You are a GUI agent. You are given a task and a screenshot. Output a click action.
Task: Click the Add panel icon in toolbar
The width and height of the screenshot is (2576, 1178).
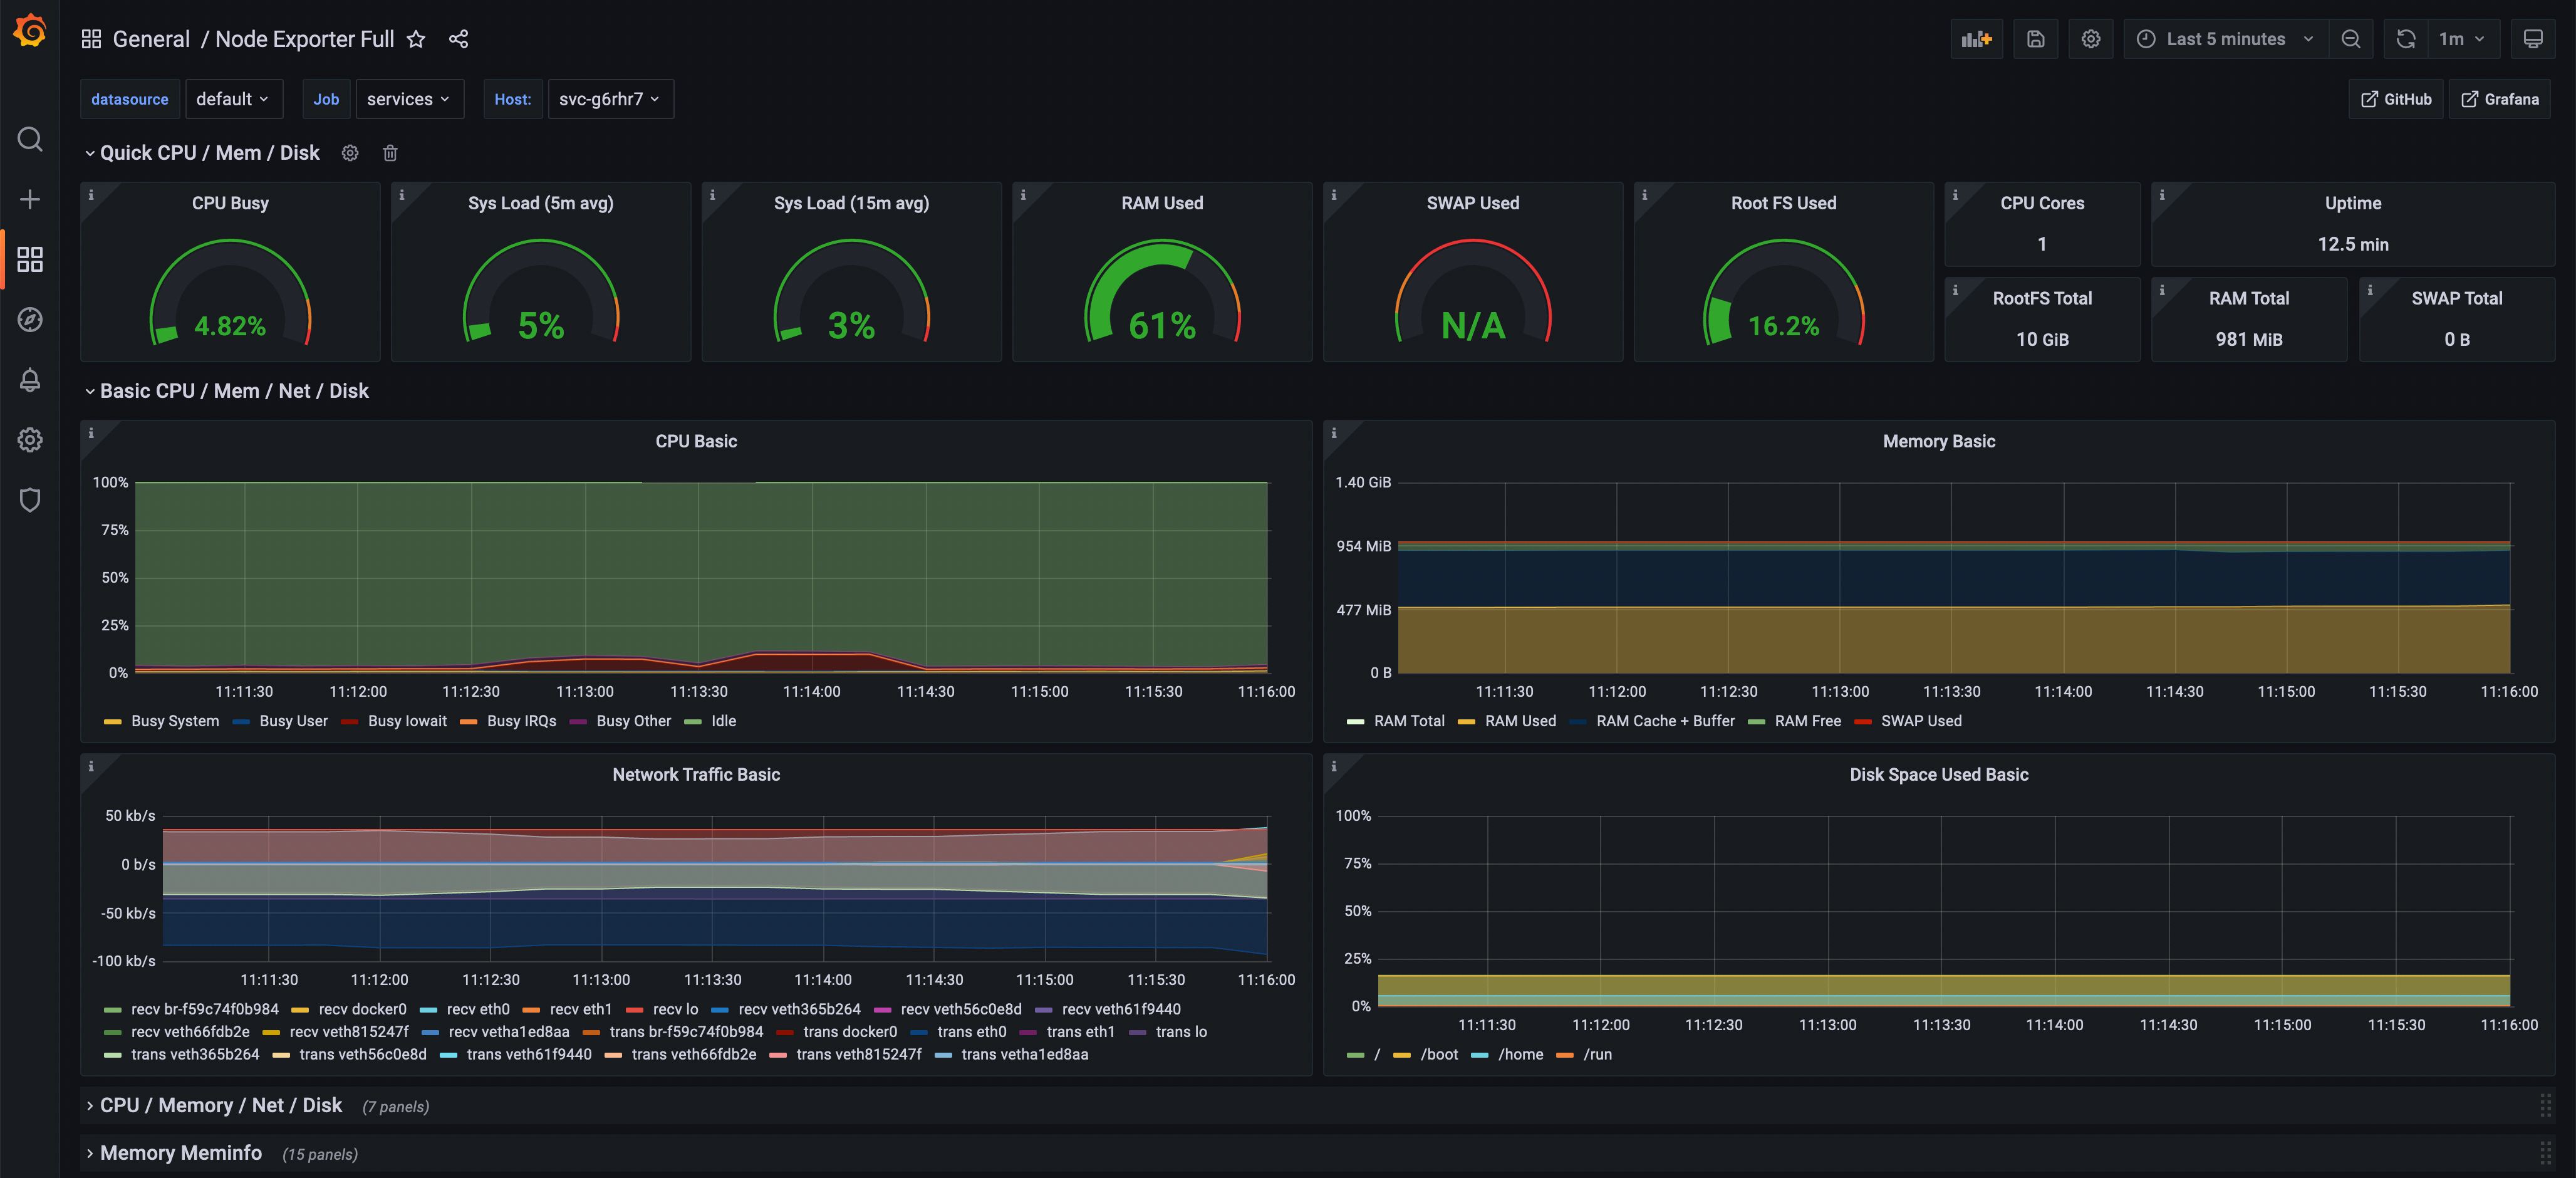(1976, 39)
